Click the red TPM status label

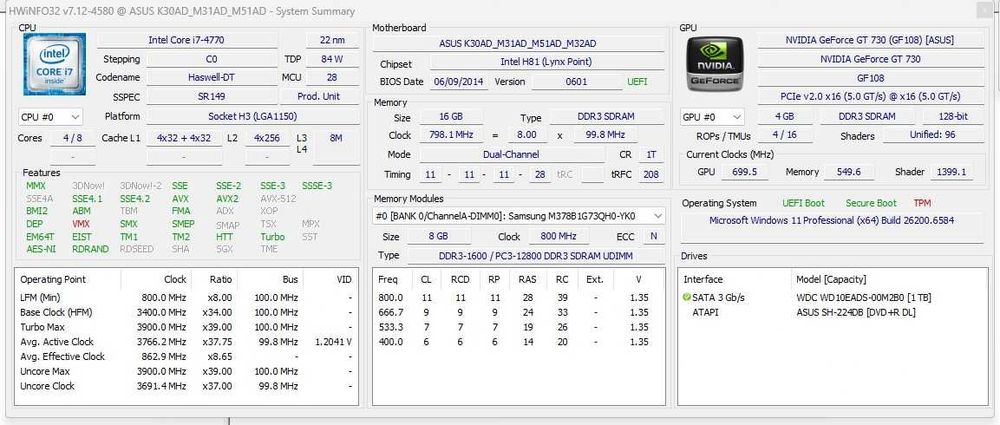click(x=922, y=203)
